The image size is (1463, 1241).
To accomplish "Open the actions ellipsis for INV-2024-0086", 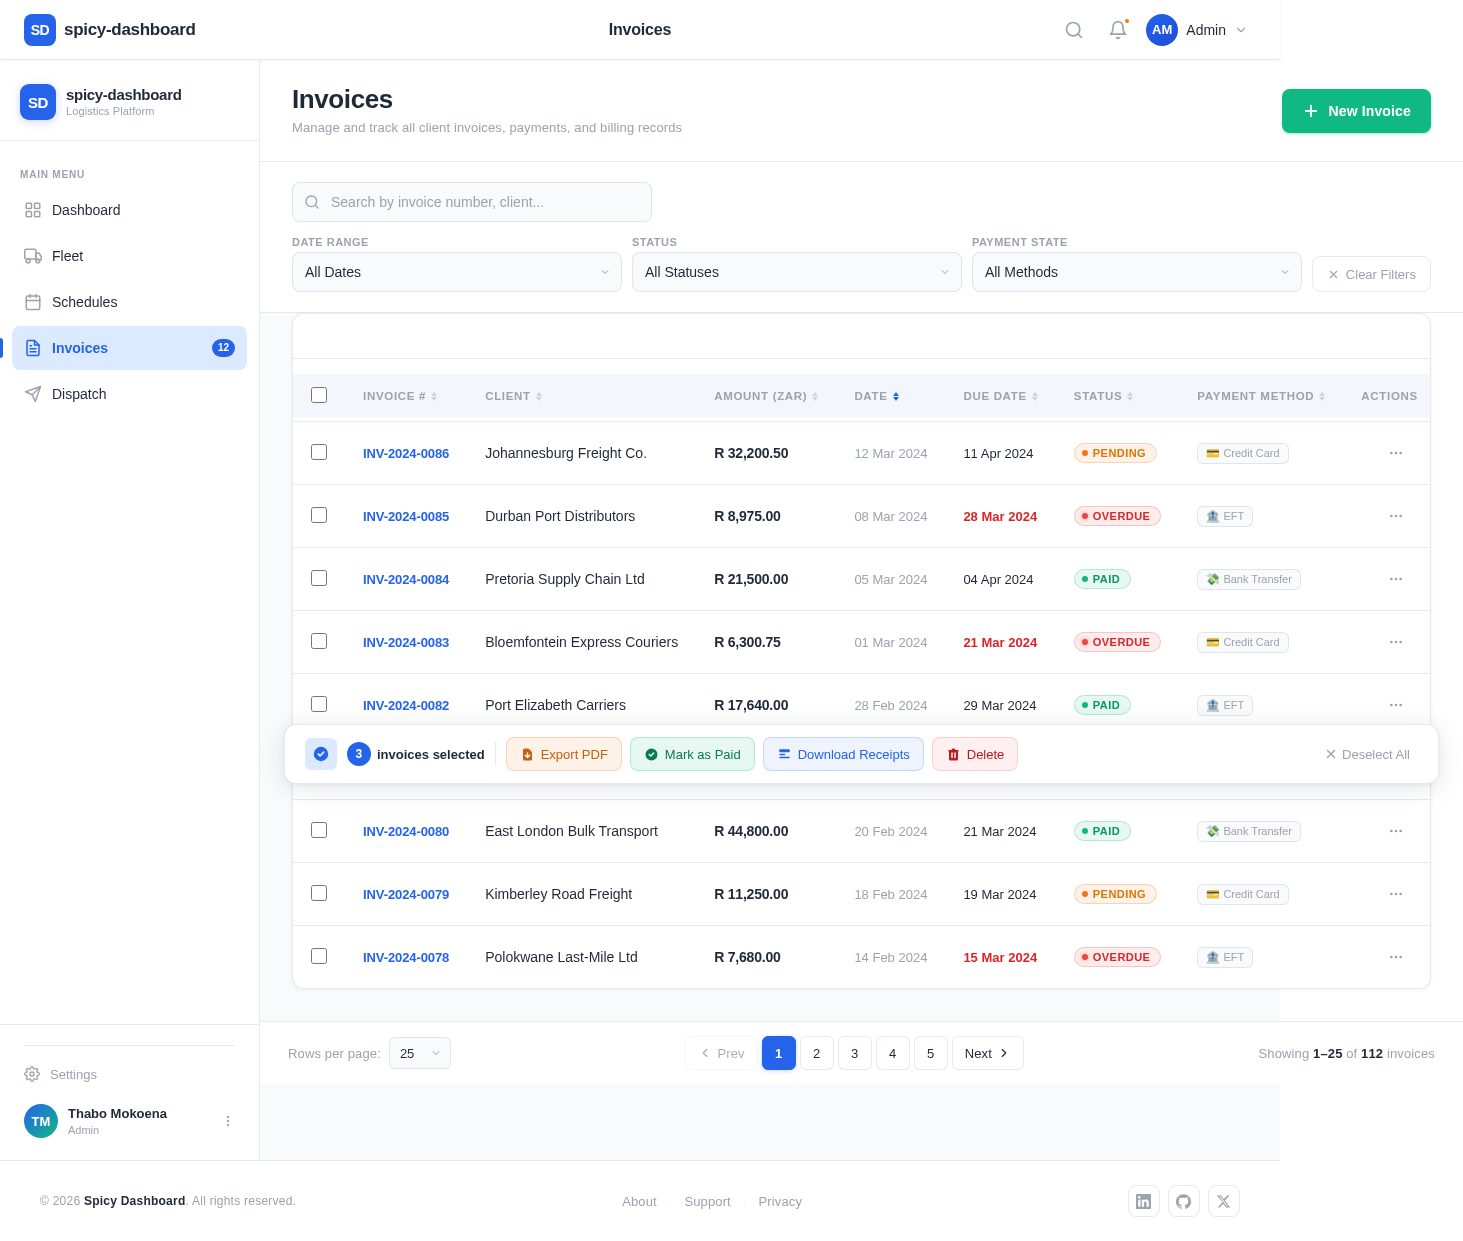I will pos(1396,453).
